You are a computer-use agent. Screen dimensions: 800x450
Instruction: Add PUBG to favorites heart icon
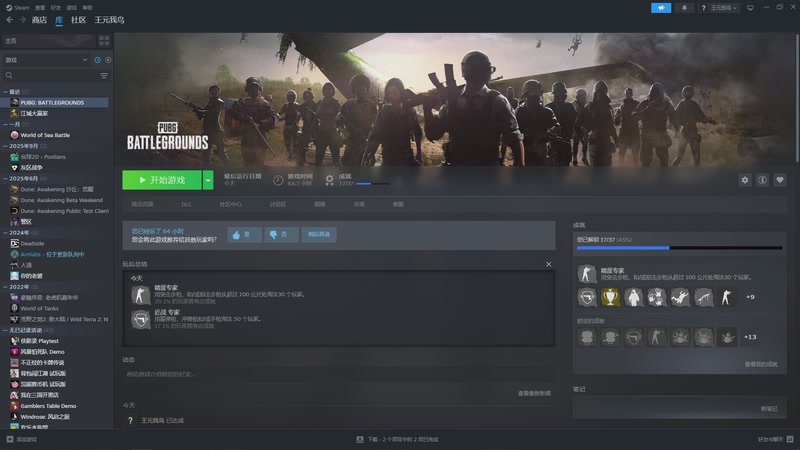coord(780,180)
